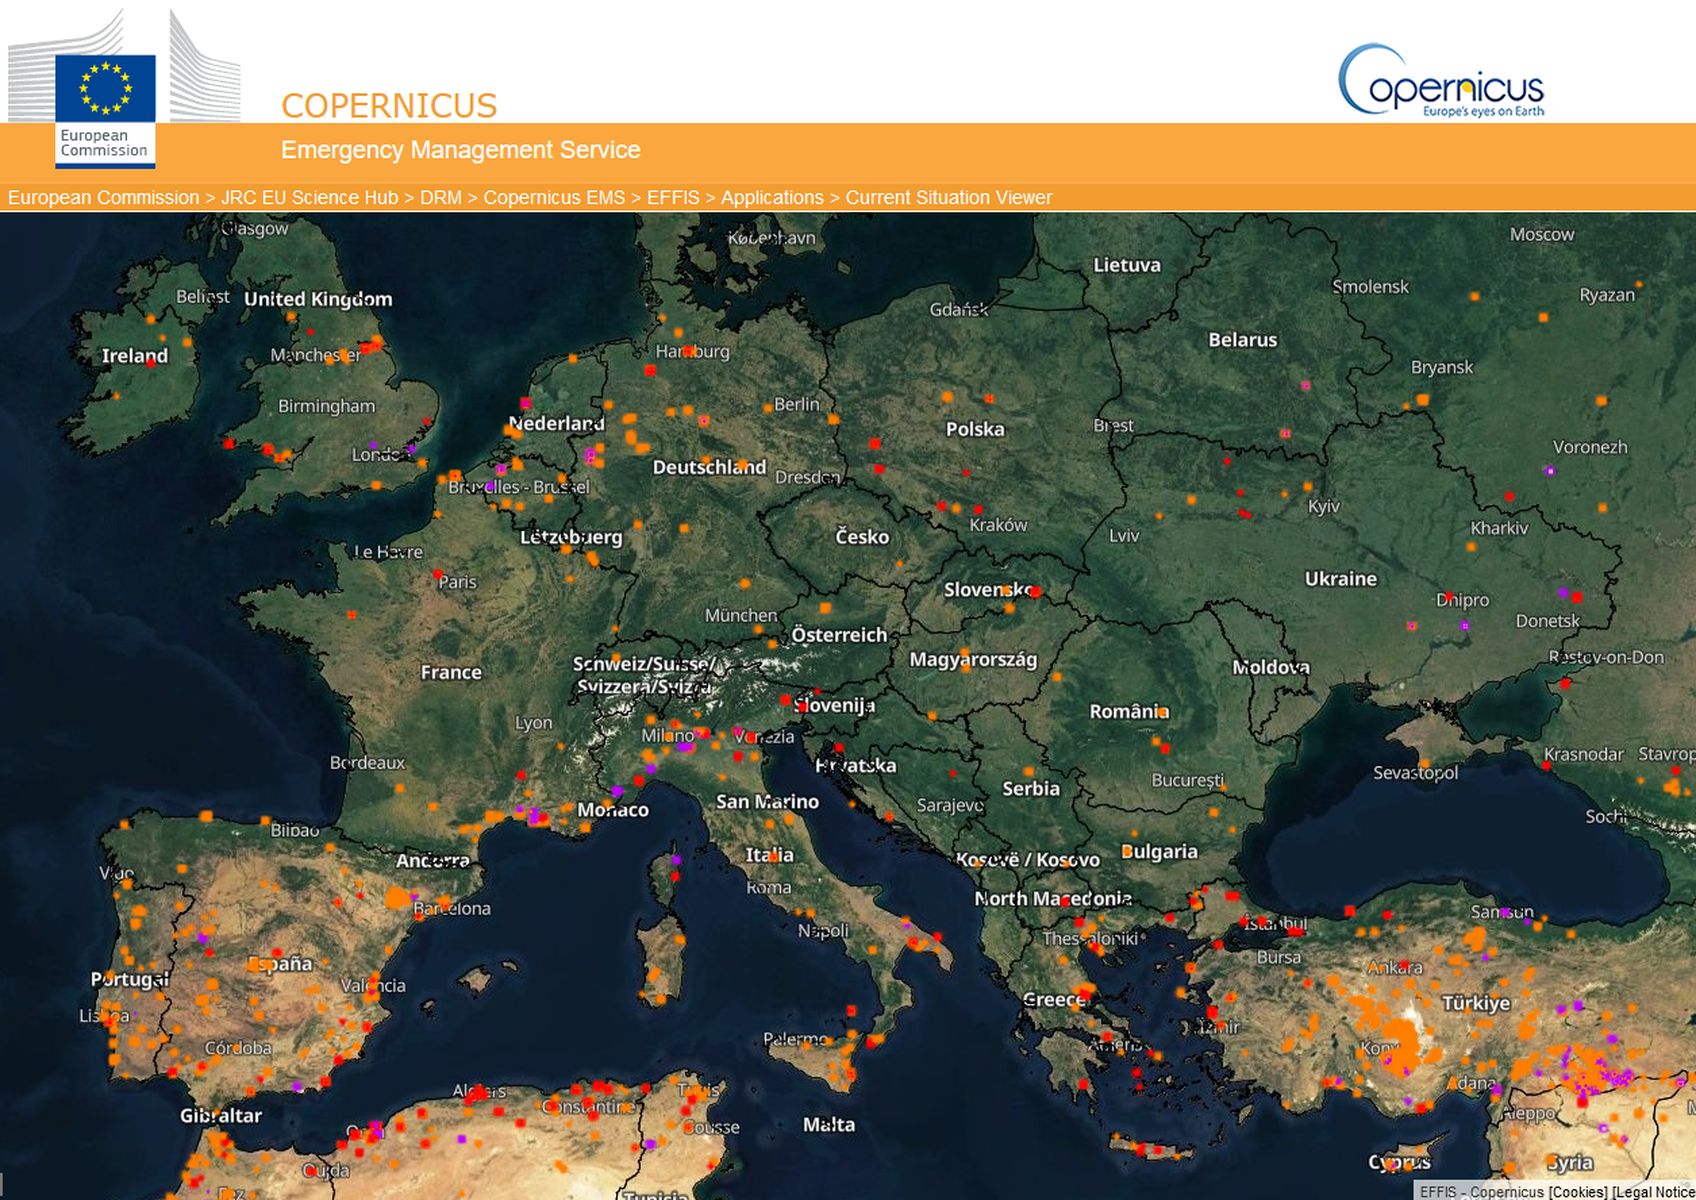Viewport: 1696px width, 1200px height.
Task: Click the COPERNICUS header title
Action: pos(389,106)
